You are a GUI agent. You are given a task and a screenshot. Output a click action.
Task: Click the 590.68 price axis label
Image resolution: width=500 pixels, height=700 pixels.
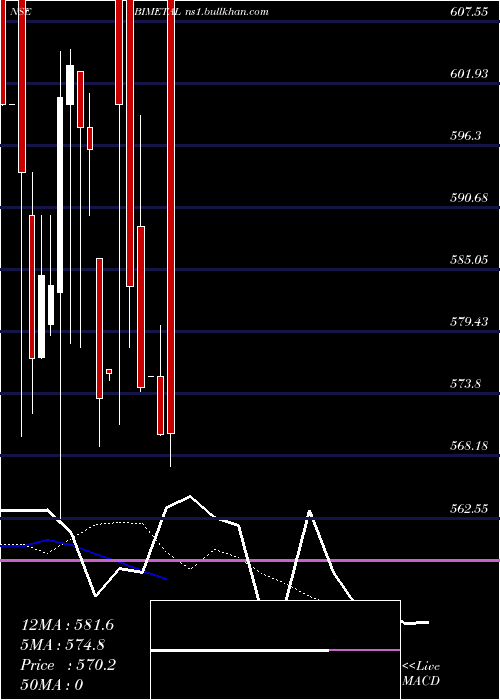click(x=468, y=197)
